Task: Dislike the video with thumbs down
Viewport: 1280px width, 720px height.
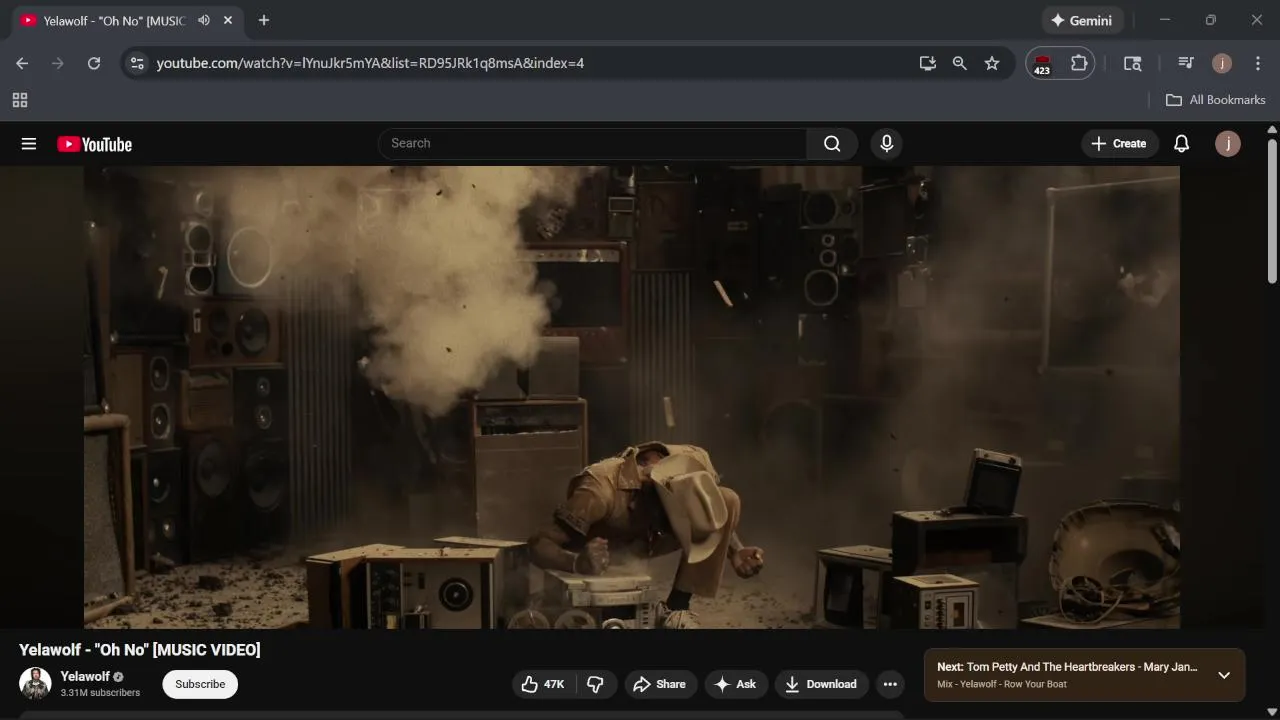Action: coord(595,684)
